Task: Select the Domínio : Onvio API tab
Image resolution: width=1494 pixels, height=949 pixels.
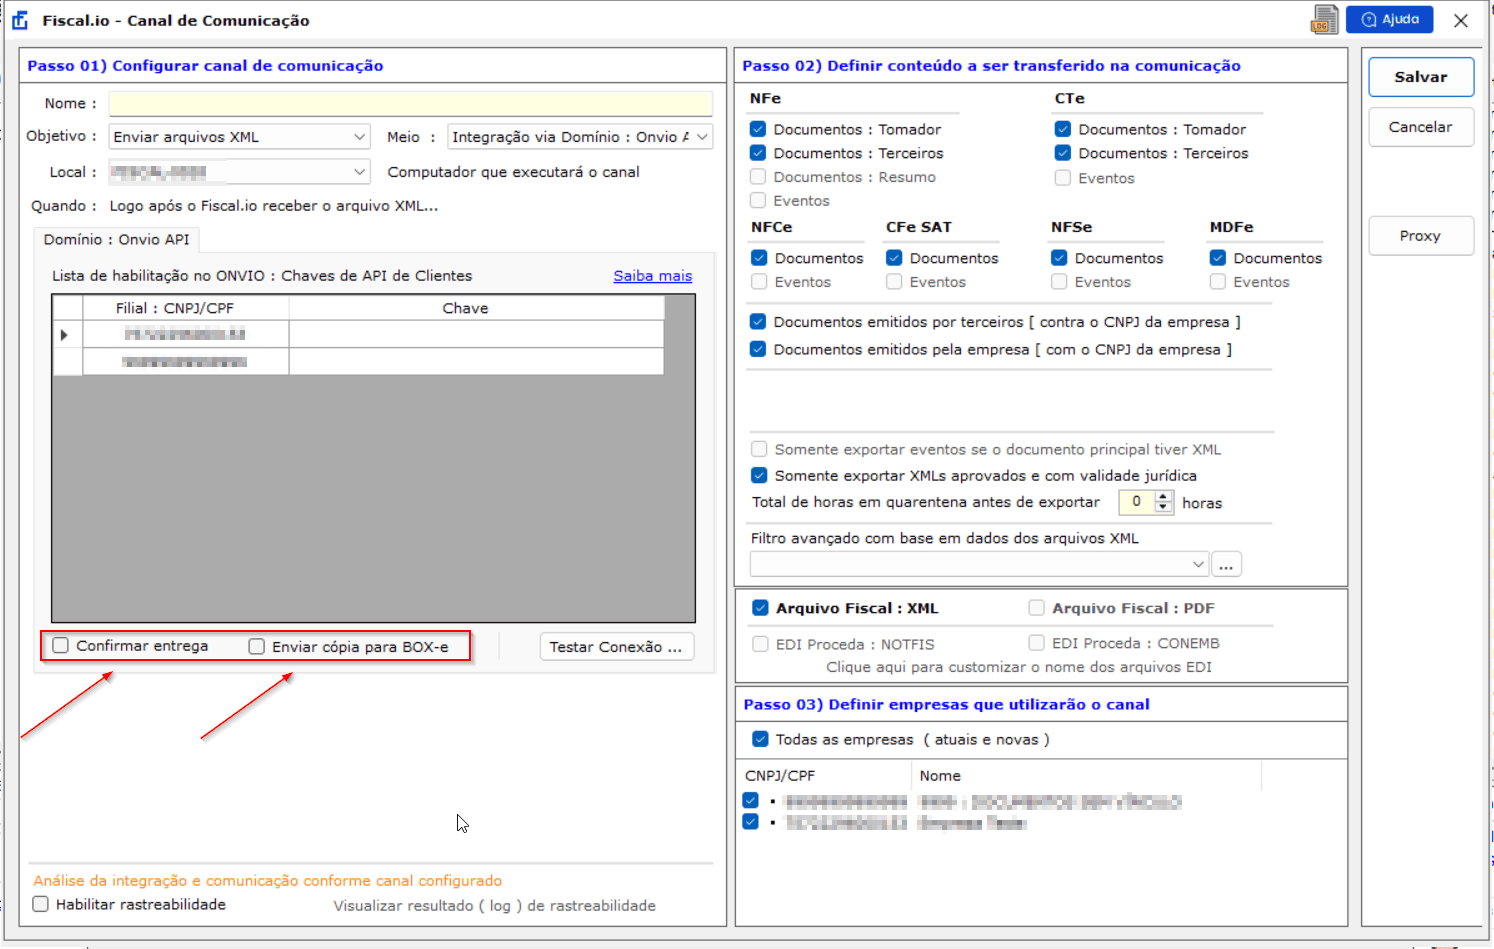Action: pyautogui.click(x=117, y=240)
